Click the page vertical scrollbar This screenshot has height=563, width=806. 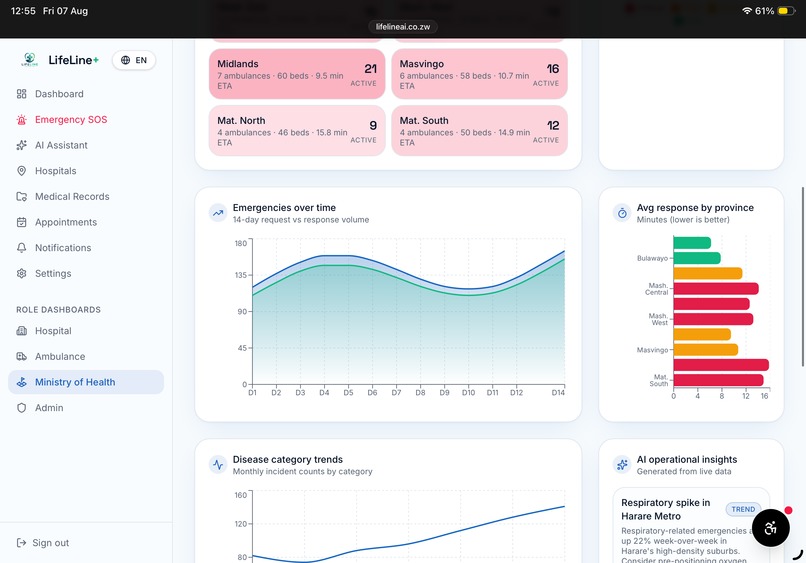coord(803,277)
